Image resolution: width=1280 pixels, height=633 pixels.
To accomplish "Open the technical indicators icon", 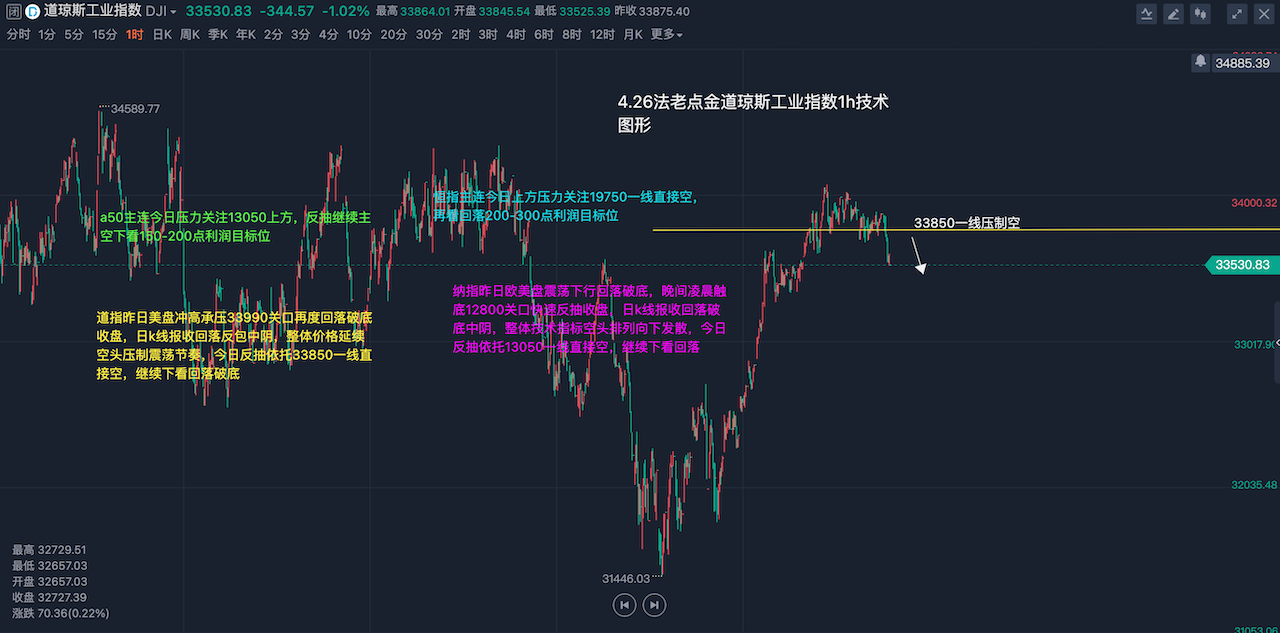I will coord(1146,13).
